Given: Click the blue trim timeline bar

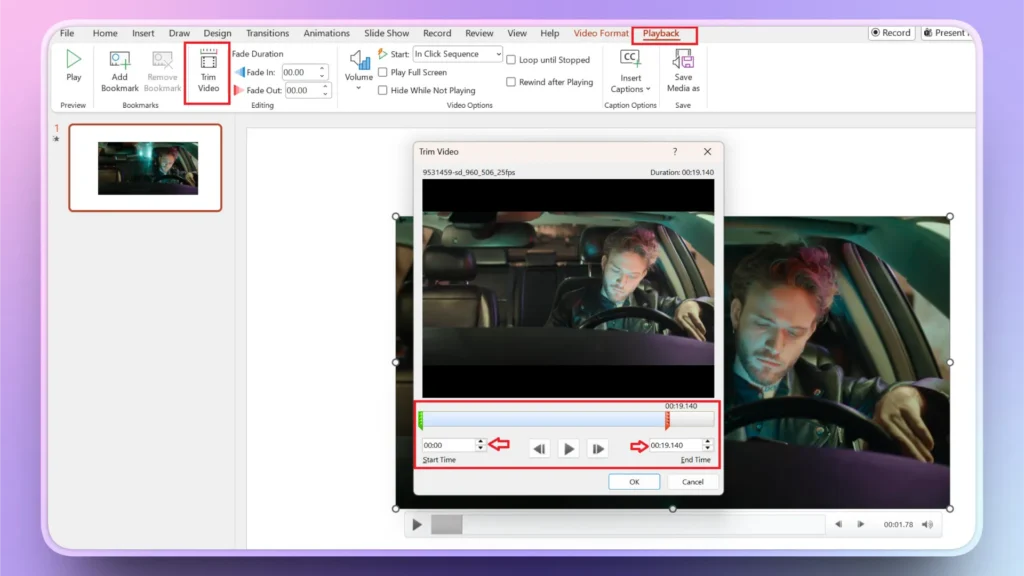Looking at the screenshot, I should (x=544, y=420).
